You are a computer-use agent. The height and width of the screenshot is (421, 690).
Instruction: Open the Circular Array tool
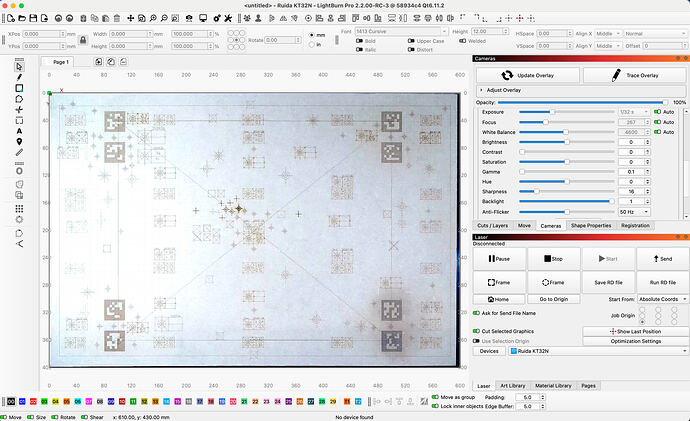19,220
